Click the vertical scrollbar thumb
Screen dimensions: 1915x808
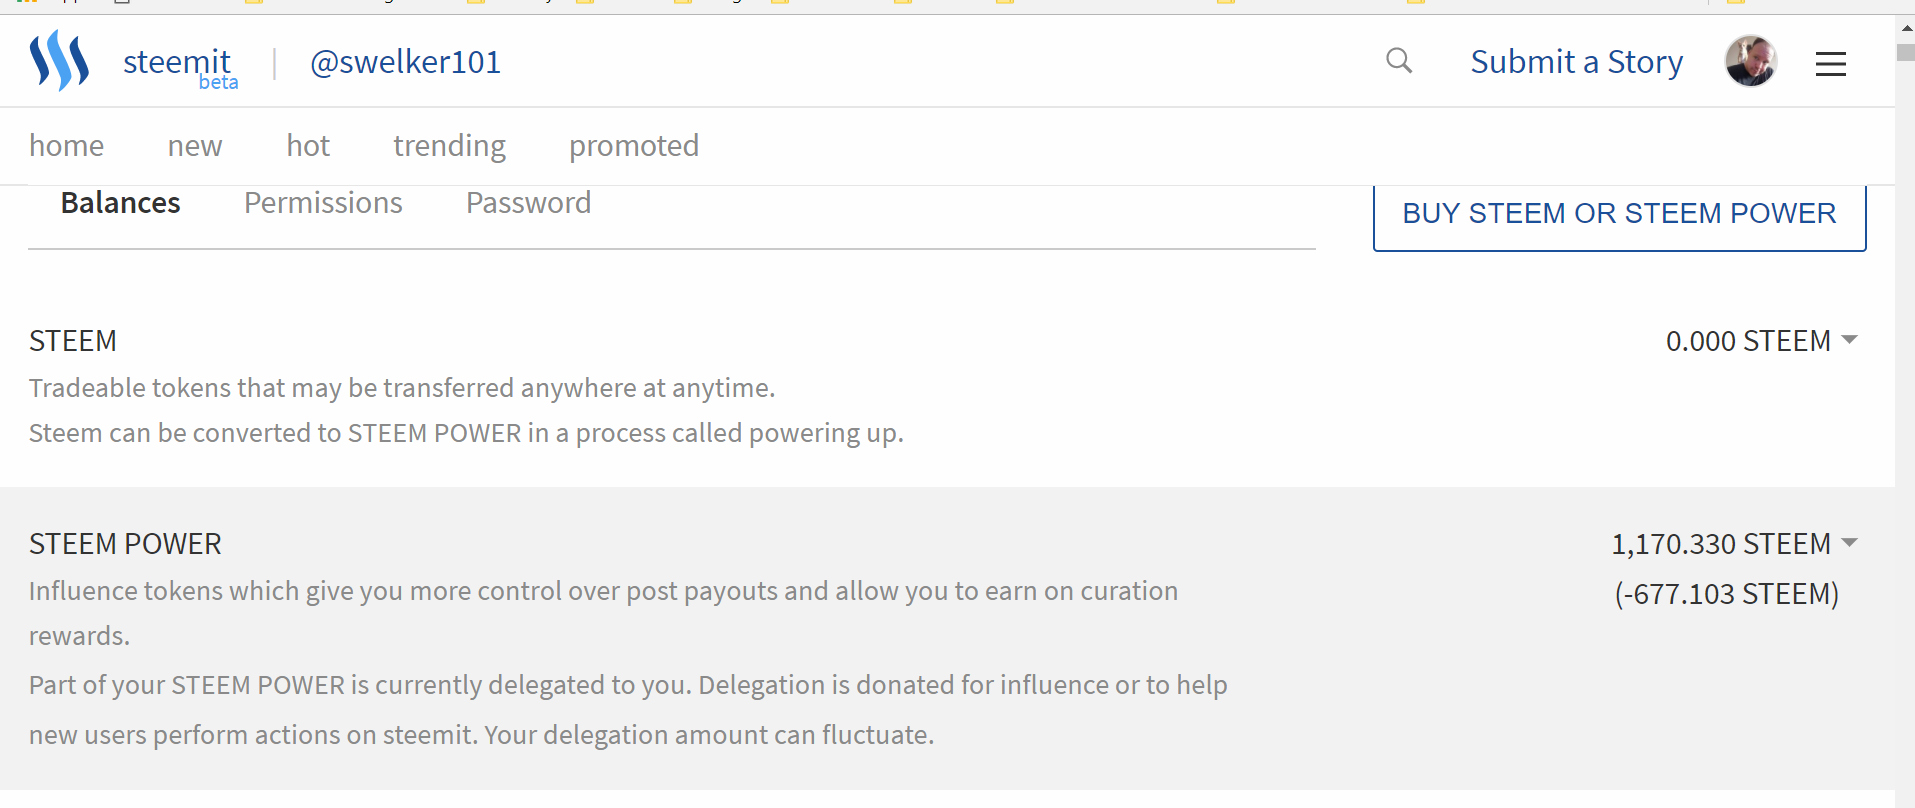[1906, 52]
